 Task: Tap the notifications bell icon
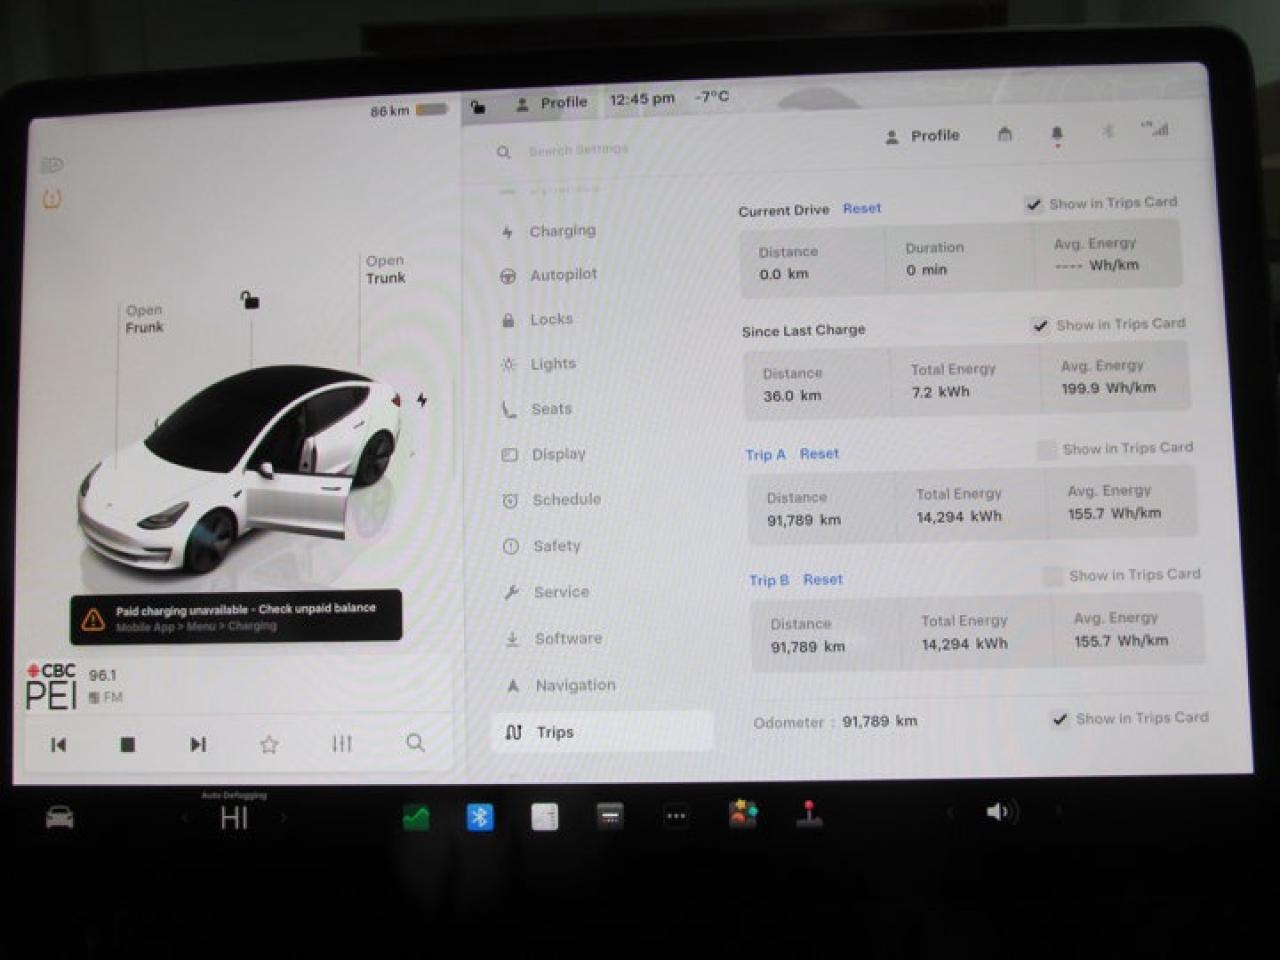[1057, 134]
